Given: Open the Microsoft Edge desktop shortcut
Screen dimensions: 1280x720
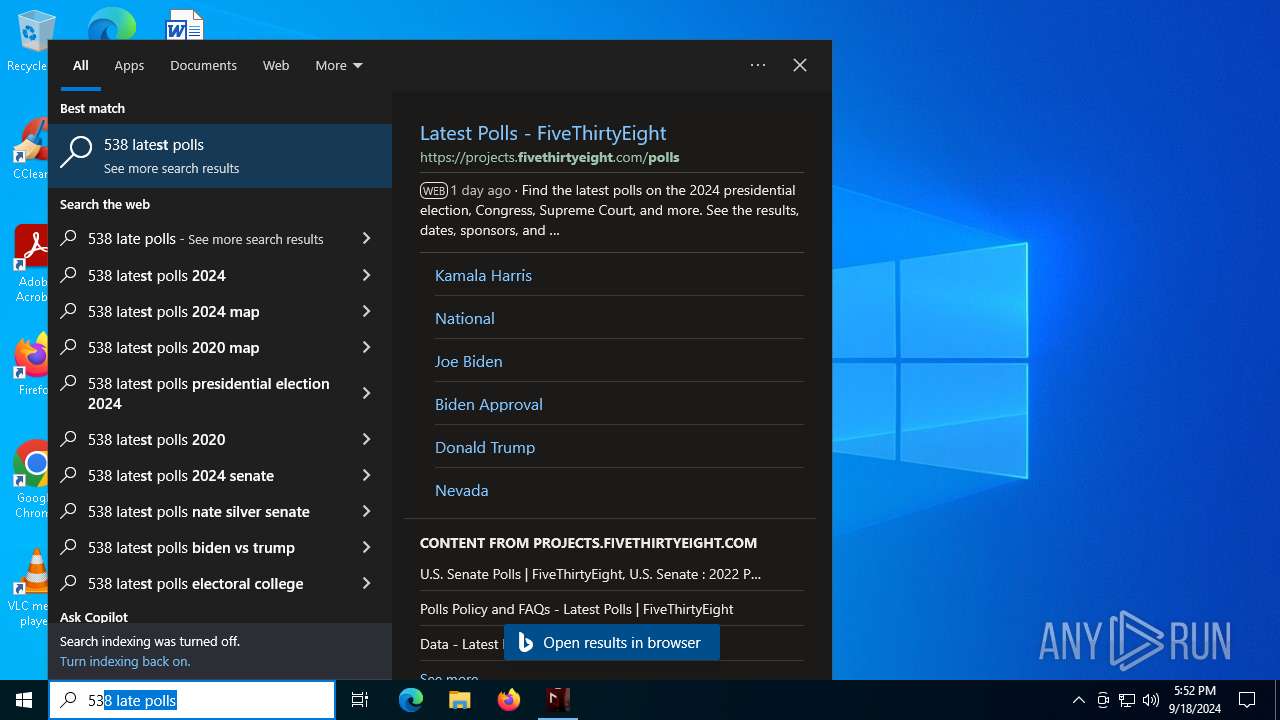Looking at the screenshot, I should click(x=111, y=24).
